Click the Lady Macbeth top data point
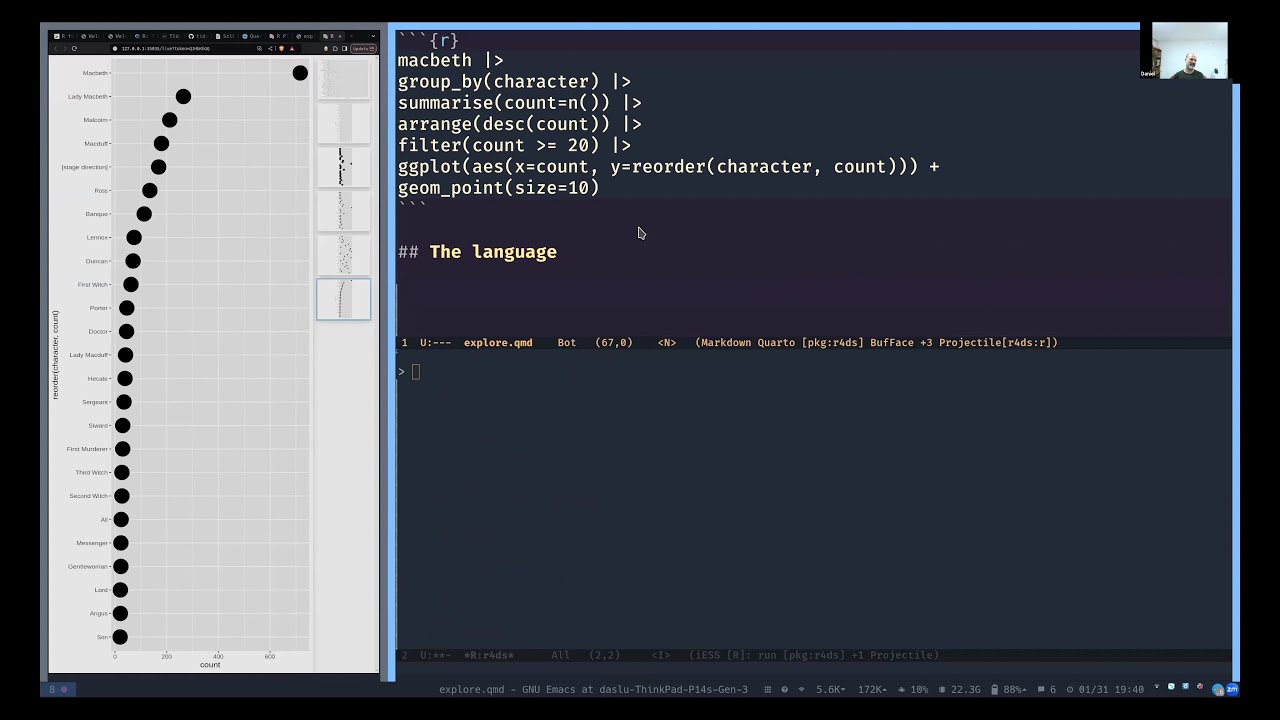 183,96
